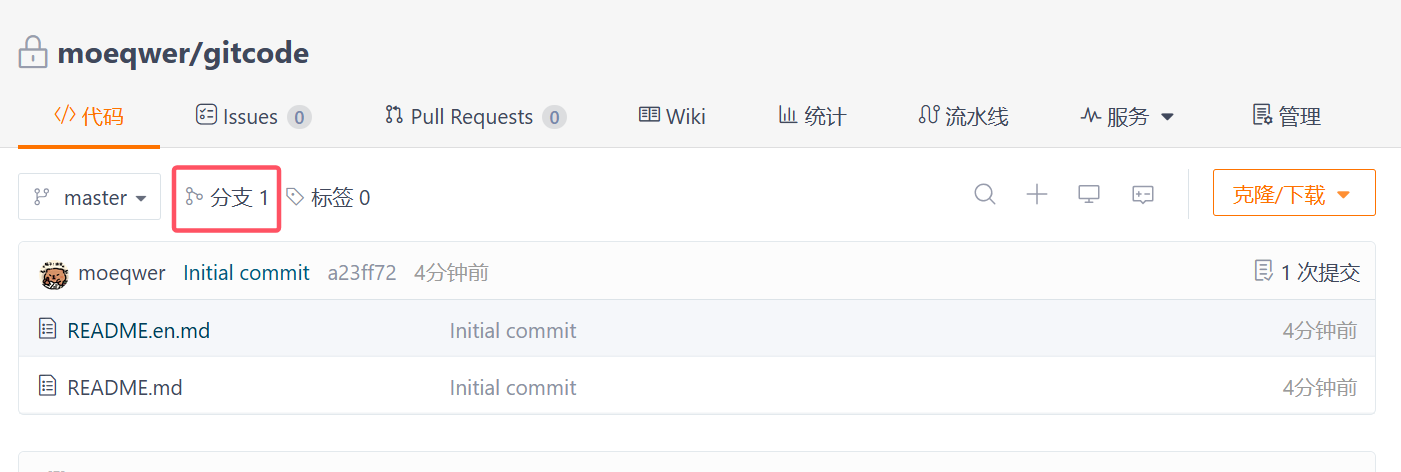Open the moeqwer author name link
The height and width of the screenshot is (472, 1401).
(x=122, y=272)
